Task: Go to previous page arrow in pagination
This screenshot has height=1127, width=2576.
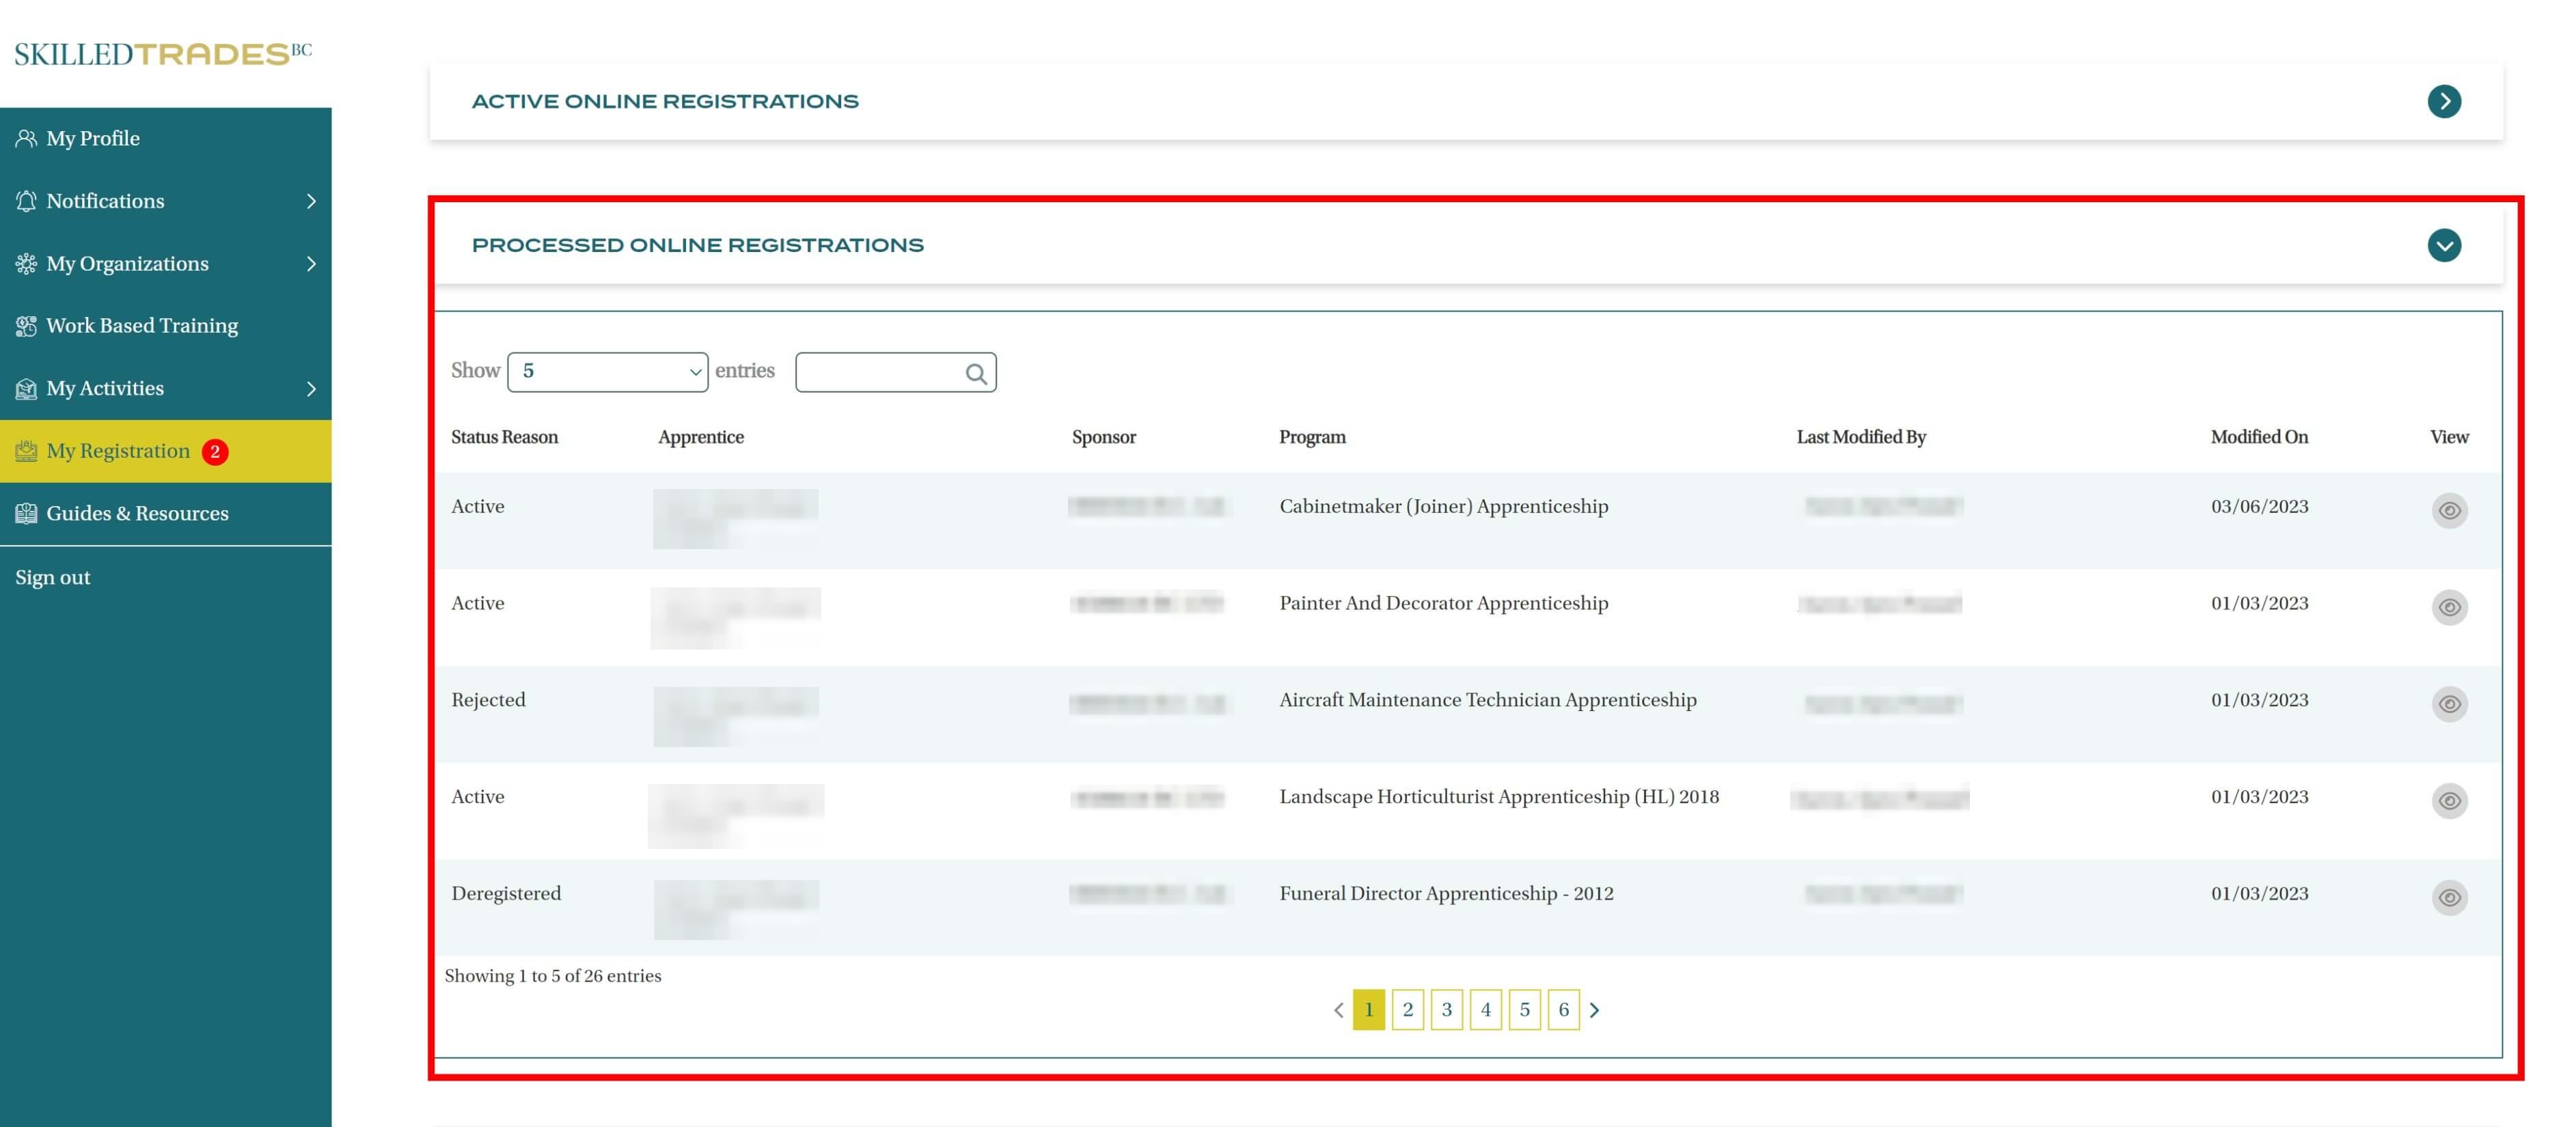Action: tap(1338, 1010)
